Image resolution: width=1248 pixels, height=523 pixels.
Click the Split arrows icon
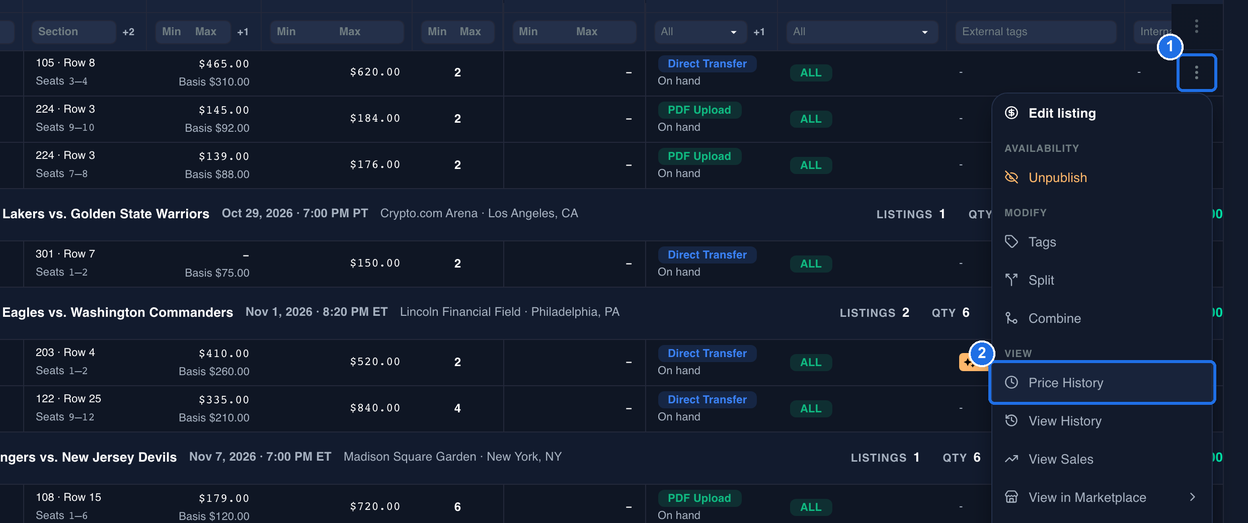pos(1011,280)
